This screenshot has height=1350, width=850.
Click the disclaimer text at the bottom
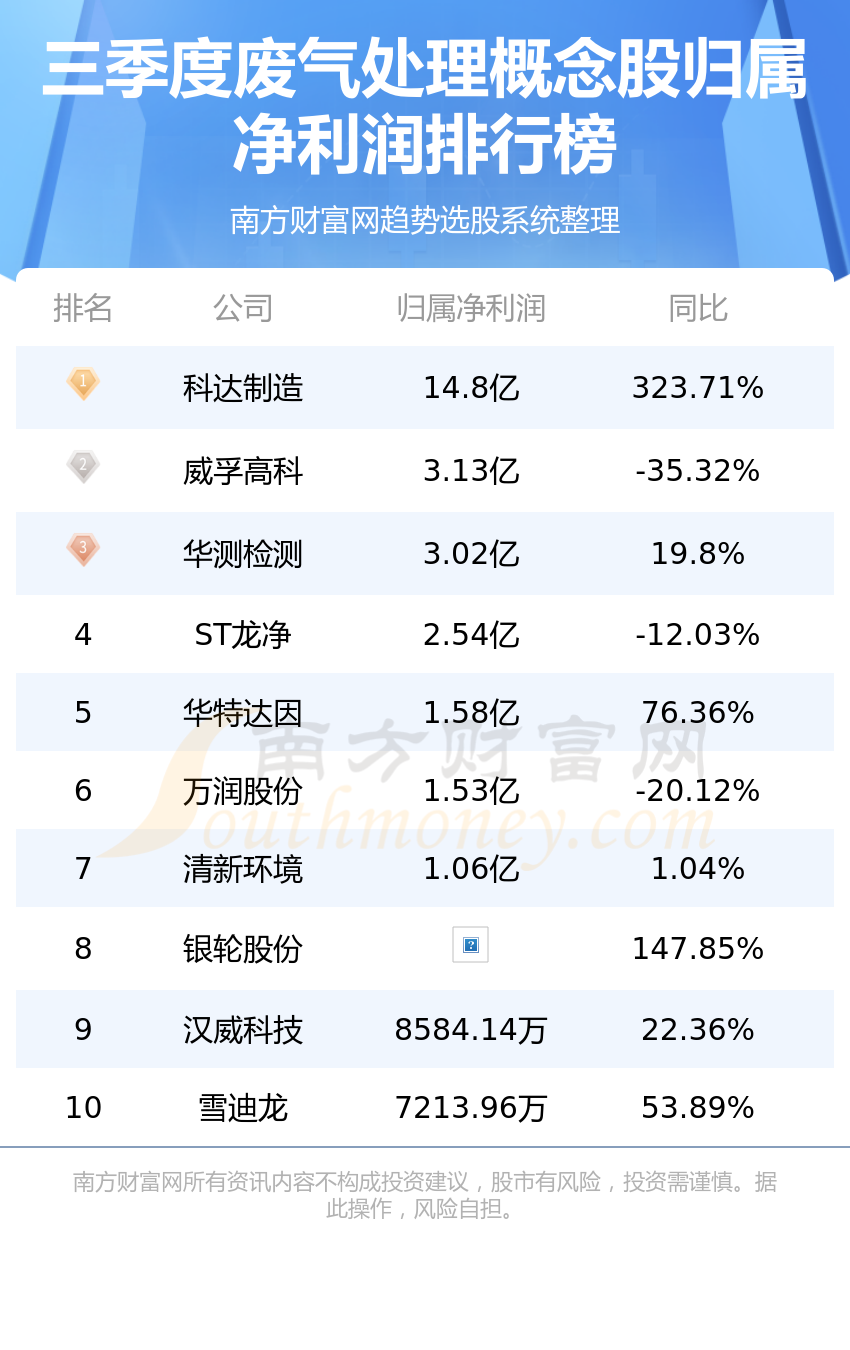(x=425, y=1195)
